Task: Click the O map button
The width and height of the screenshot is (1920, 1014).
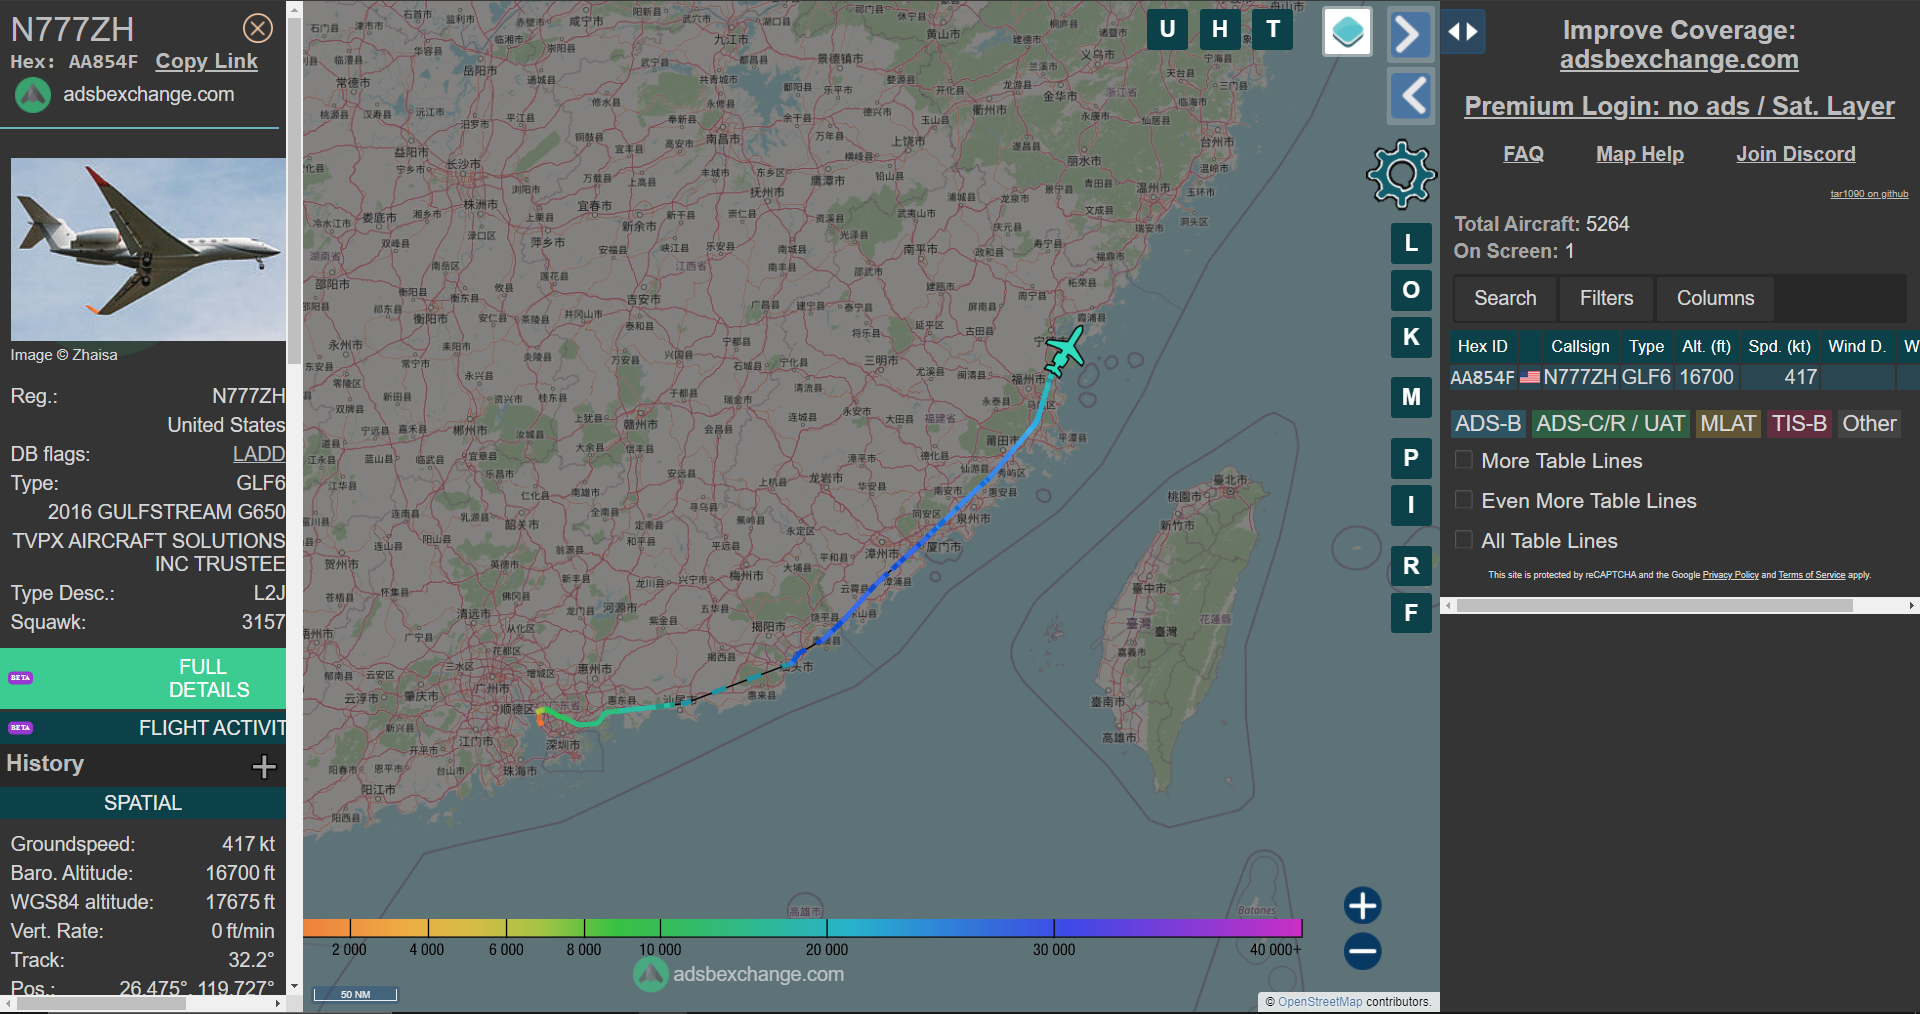Action: [x=1411, y=290]
